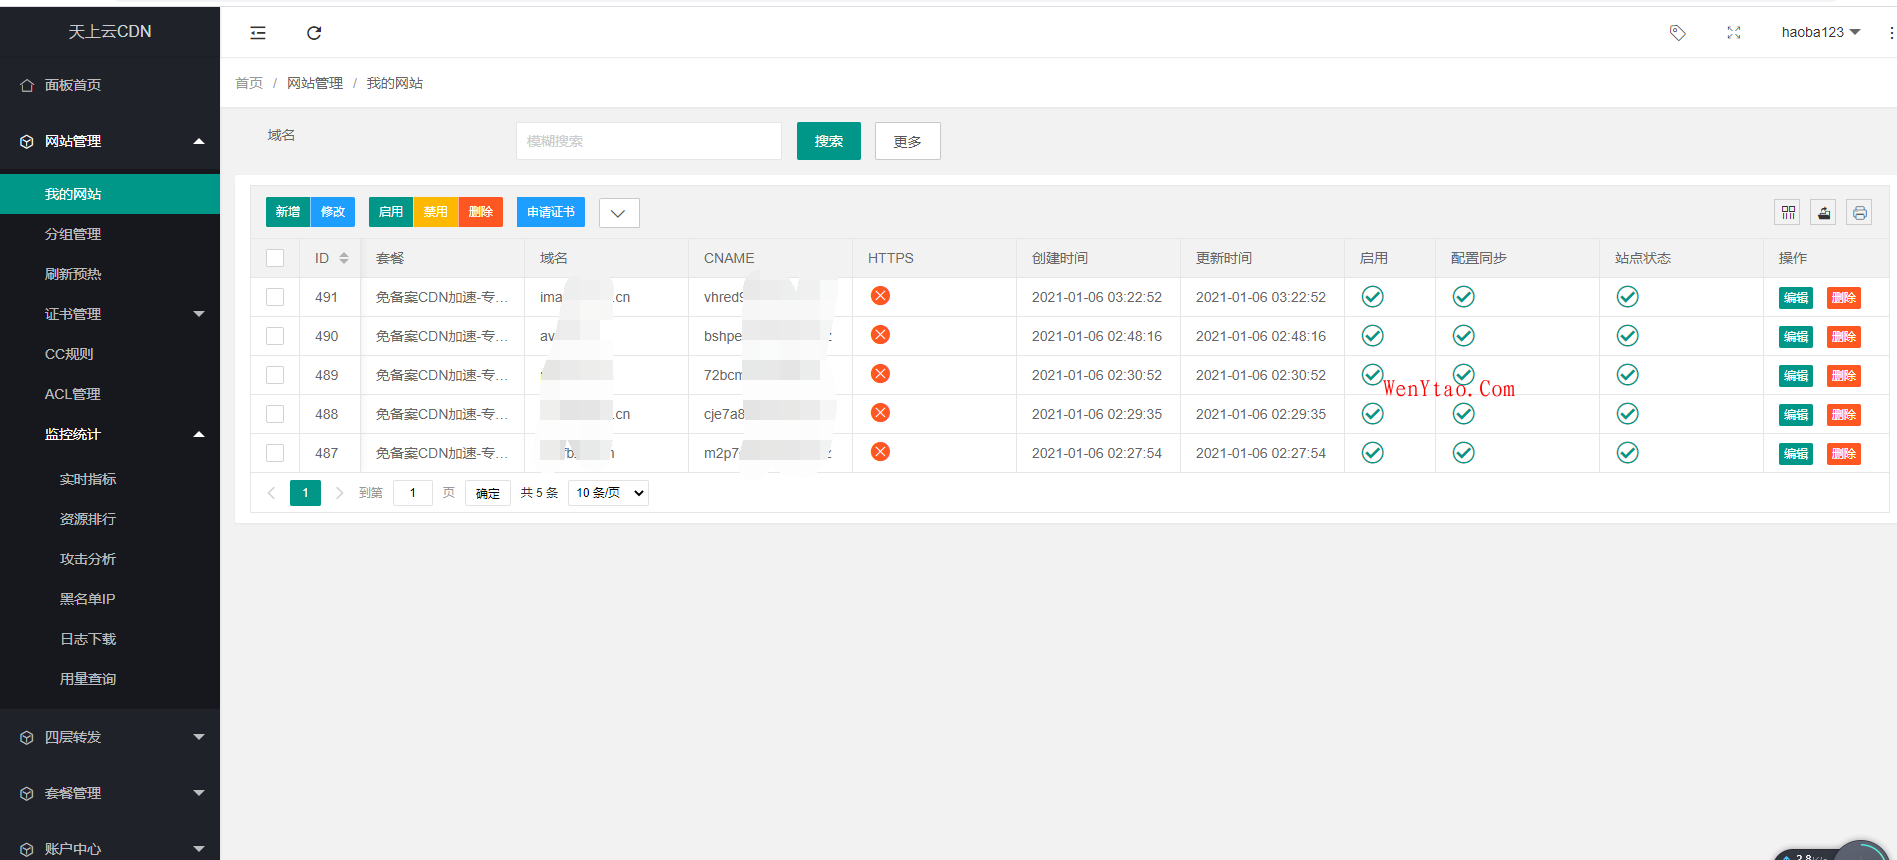Open CC规则 in the sidebar
1897x860 pixels.
pyautogui.click(x=110, y=354)
